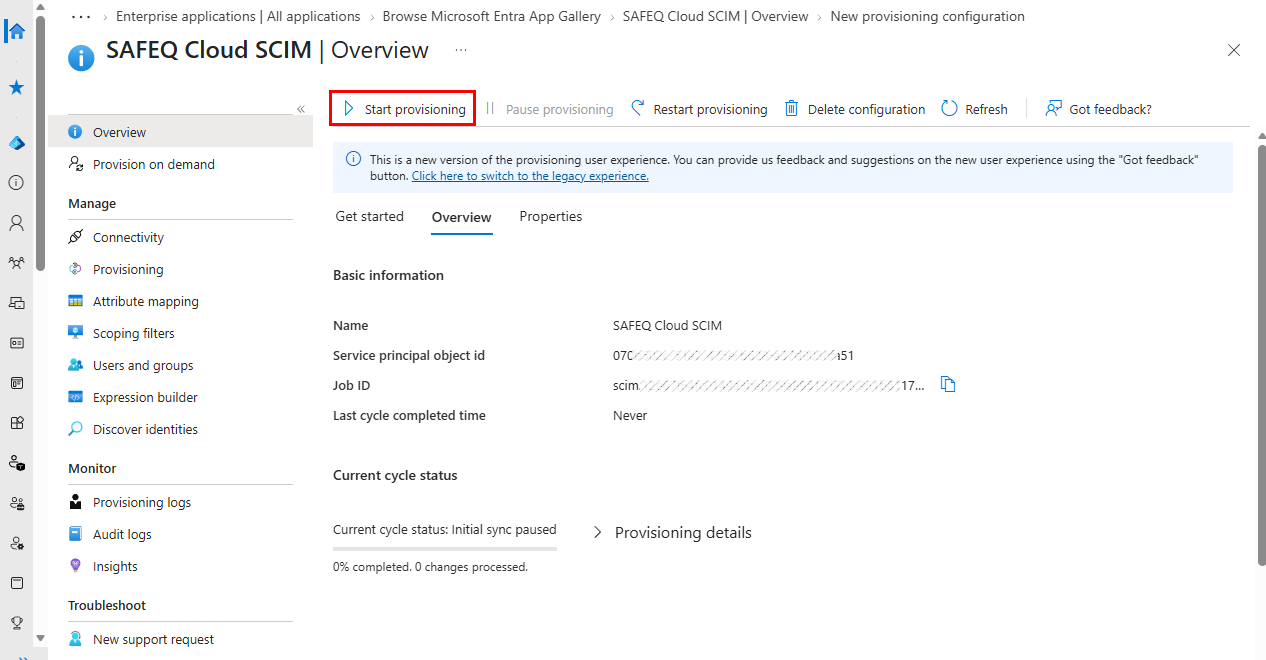Go to SAFEQ Cloud SCIM Overview breadcrumb

pyautogui.click(x=715, y=16)
